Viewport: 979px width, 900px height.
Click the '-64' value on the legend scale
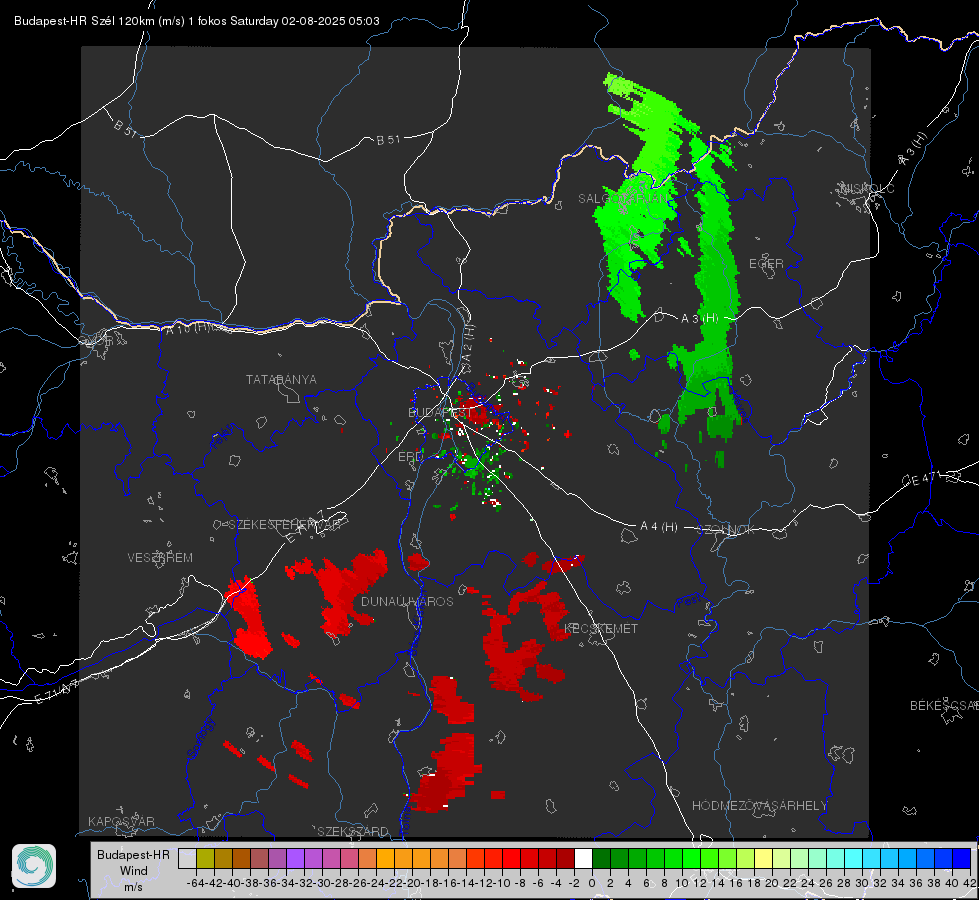pos(196,883)
